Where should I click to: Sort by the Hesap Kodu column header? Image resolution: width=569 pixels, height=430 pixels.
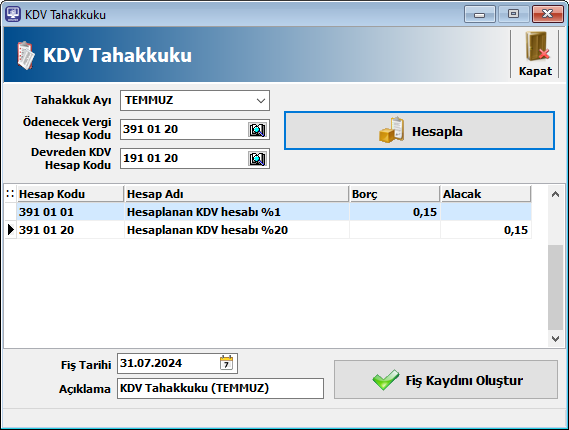pos(70,194)
